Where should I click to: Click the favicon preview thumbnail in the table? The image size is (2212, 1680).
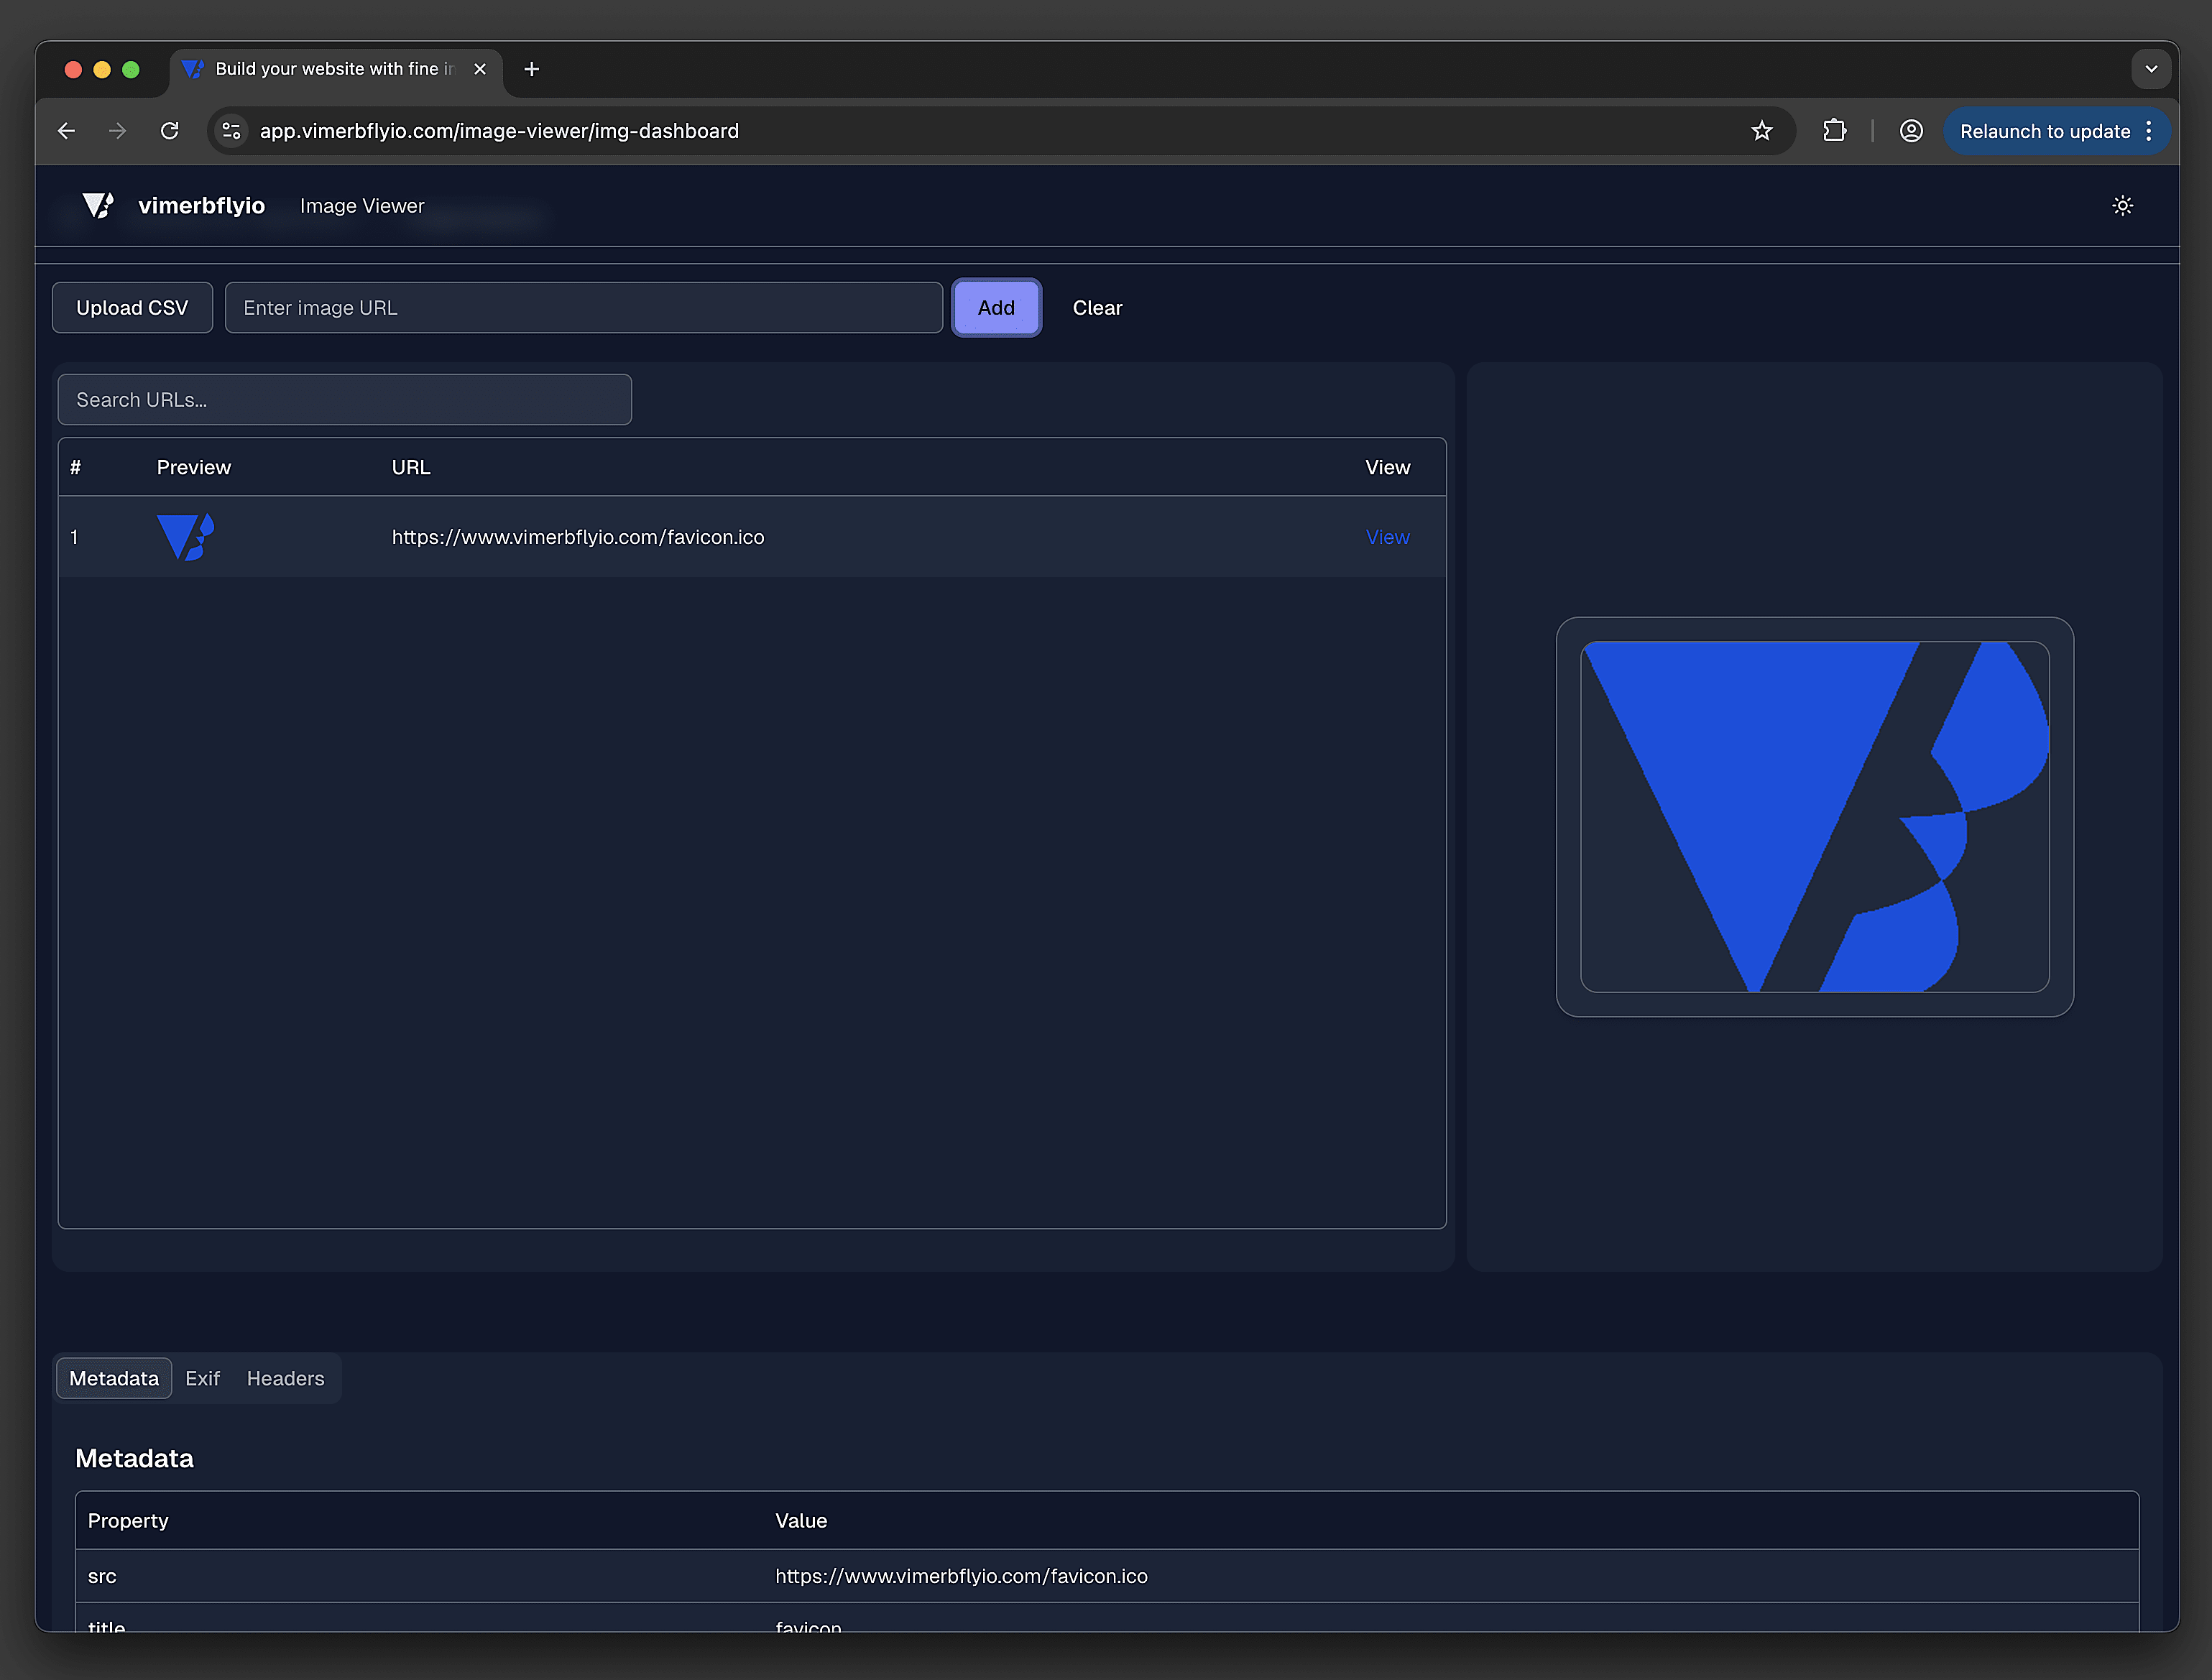(186, 537)
